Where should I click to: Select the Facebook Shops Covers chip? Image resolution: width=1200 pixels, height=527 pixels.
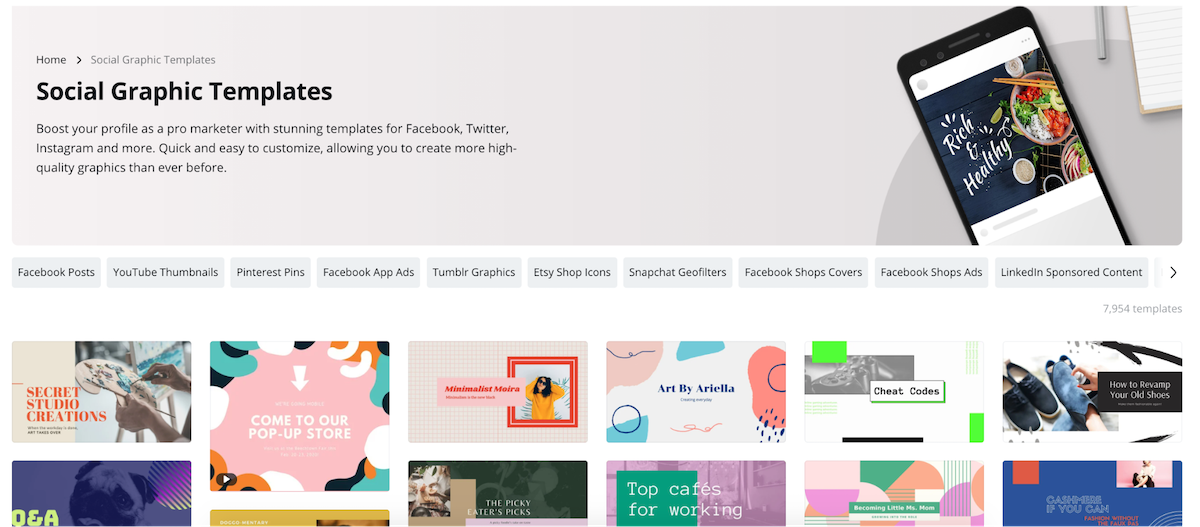(x=804, y=272)
